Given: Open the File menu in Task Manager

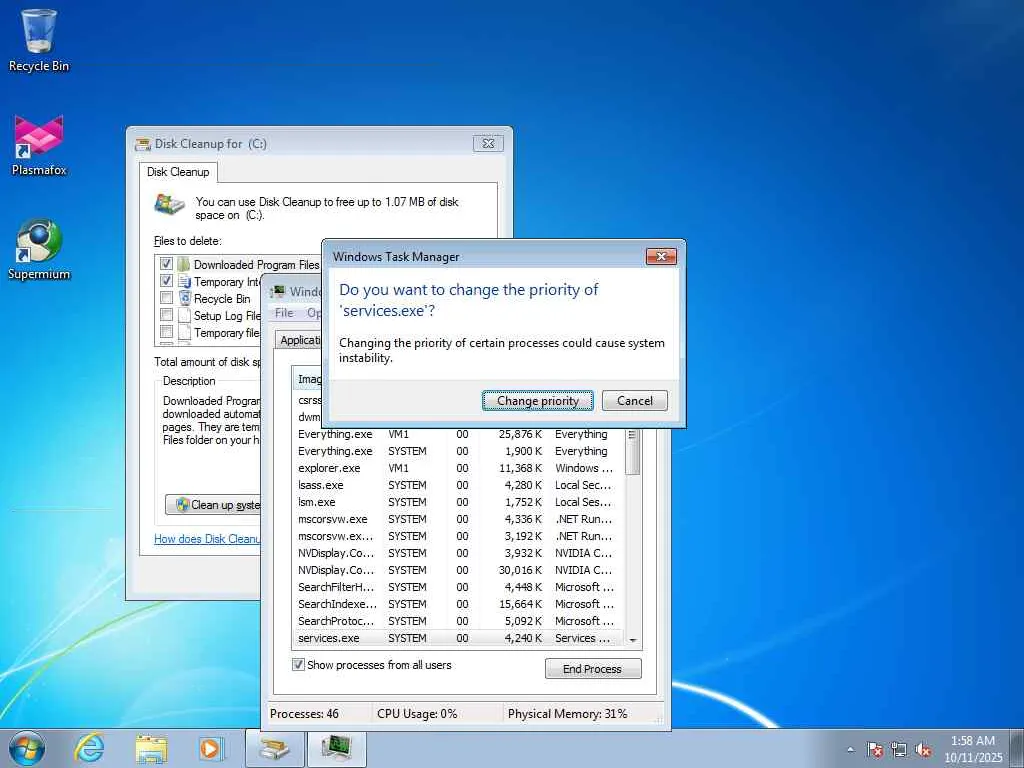Looking at the screenshot, I should (x=284, y=313).
